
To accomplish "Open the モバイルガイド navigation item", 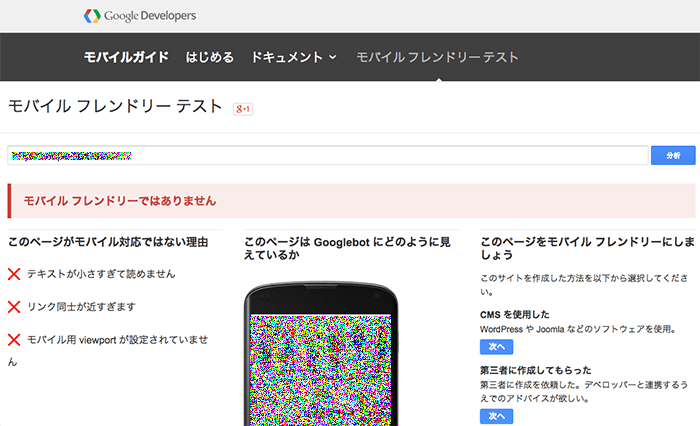I will 126,57.
